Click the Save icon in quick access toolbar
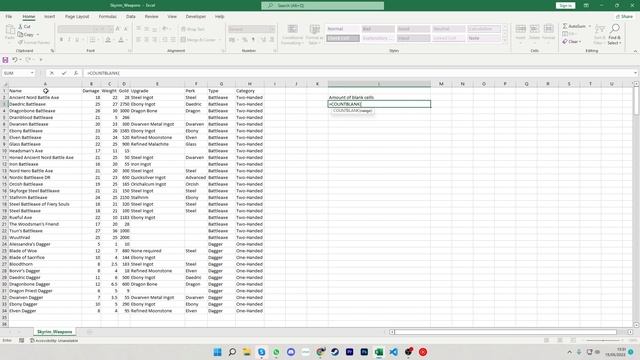Screen dimensions: 640x360 point(5,60)
